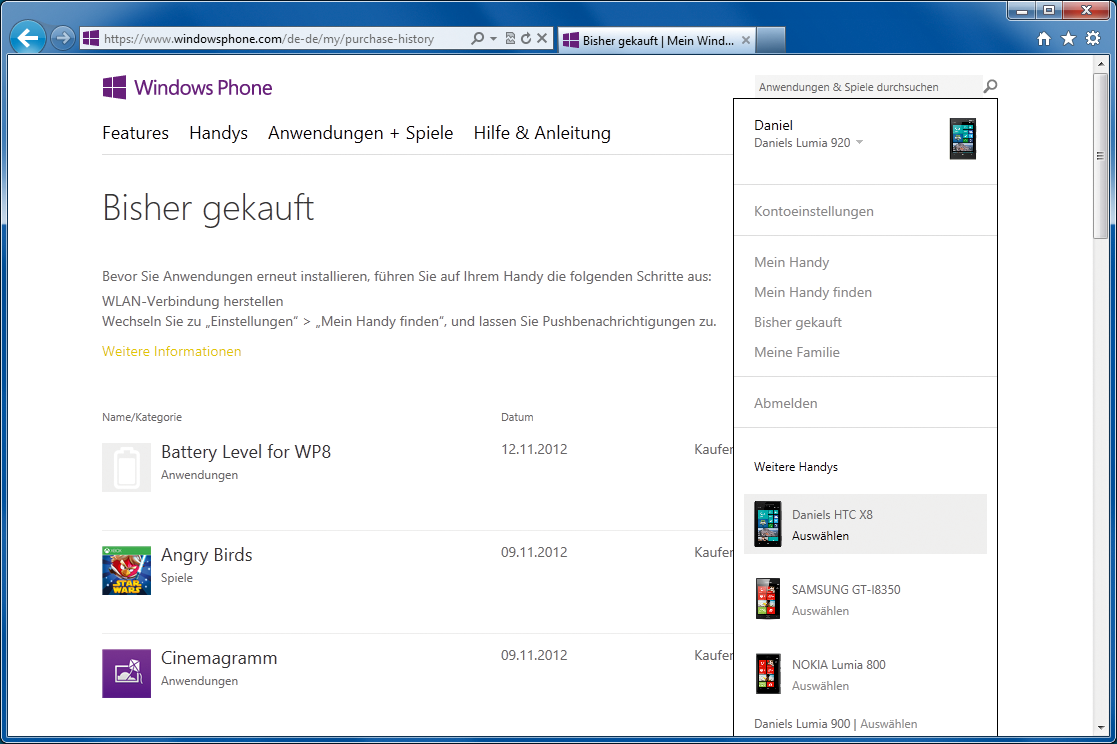This screenshot has width=1117, height=744.
Task: Click the address bar URL field
Action: point(269,39)
